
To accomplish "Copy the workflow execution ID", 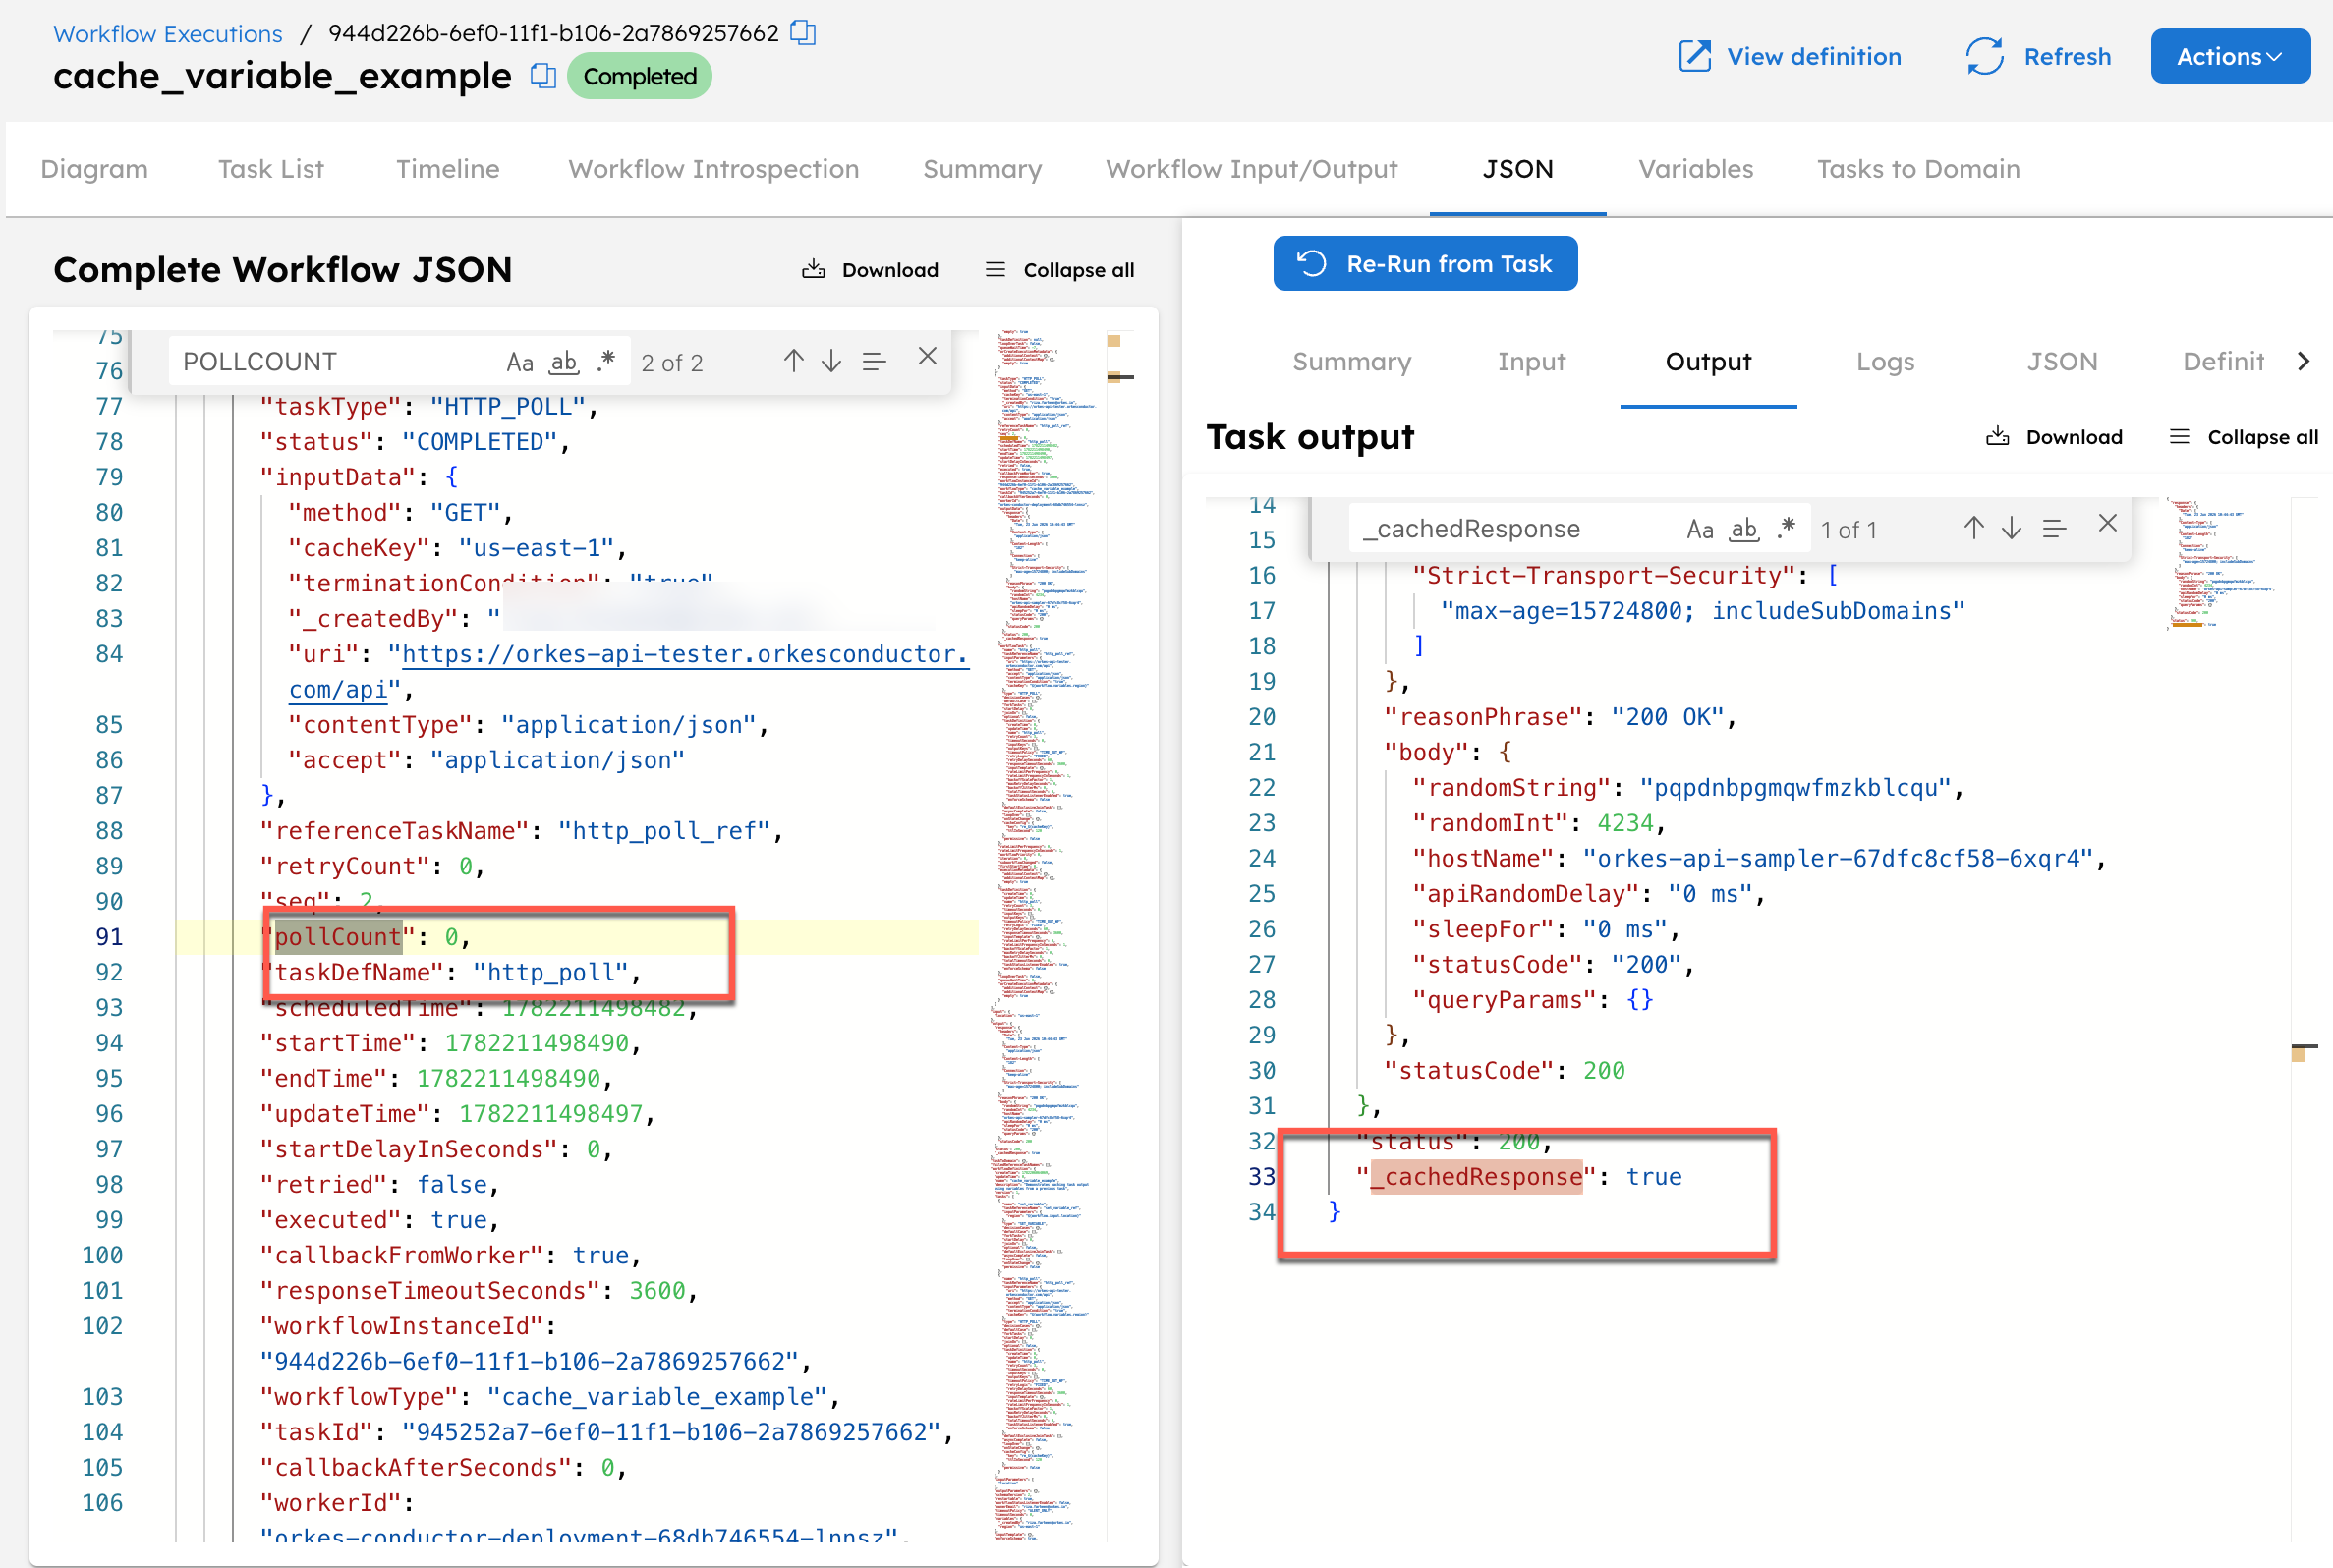I will click(803, 33).
